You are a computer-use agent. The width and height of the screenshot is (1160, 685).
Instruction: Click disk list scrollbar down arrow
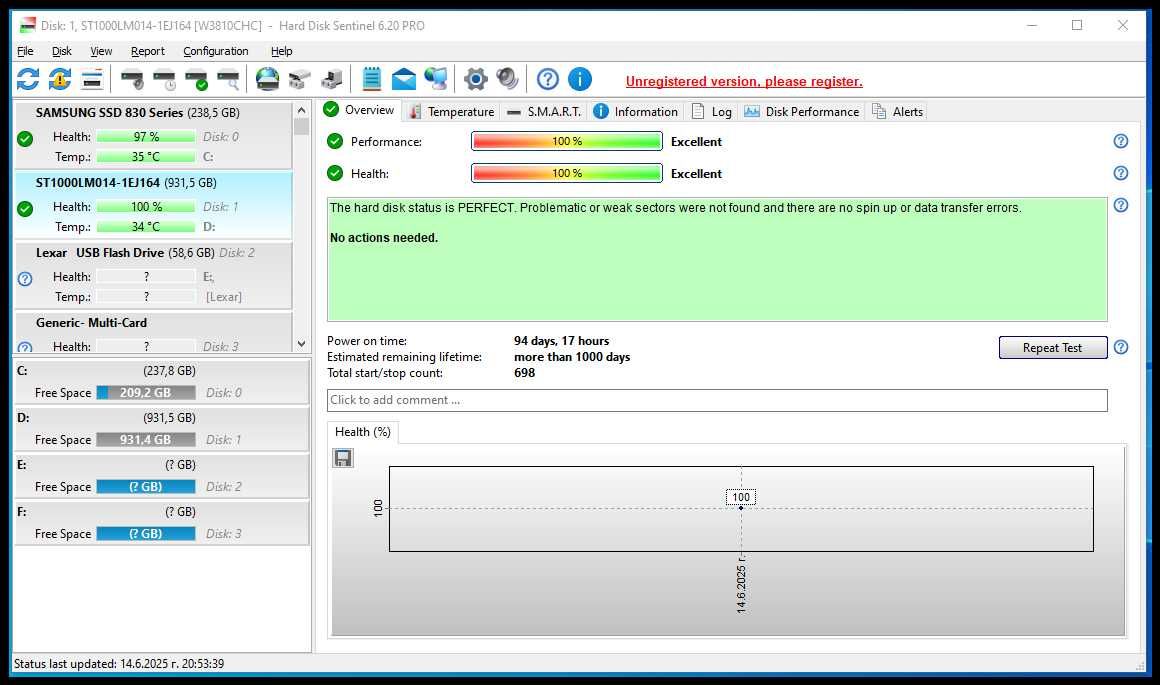click(301, 344)
